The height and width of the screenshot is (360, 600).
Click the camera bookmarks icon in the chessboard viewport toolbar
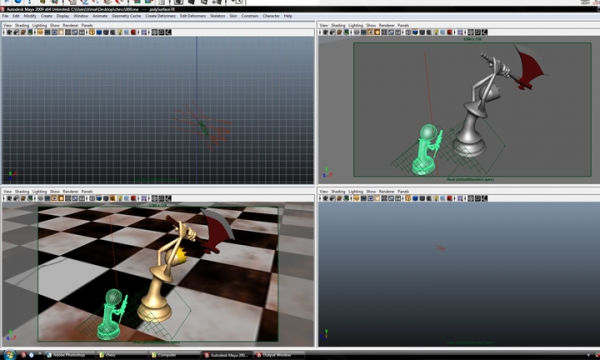pos(23,198)
